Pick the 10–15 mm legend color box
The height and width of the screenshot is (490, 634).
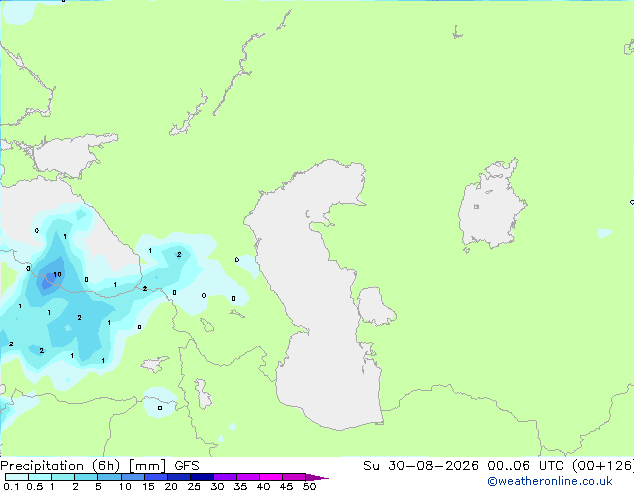132,477
